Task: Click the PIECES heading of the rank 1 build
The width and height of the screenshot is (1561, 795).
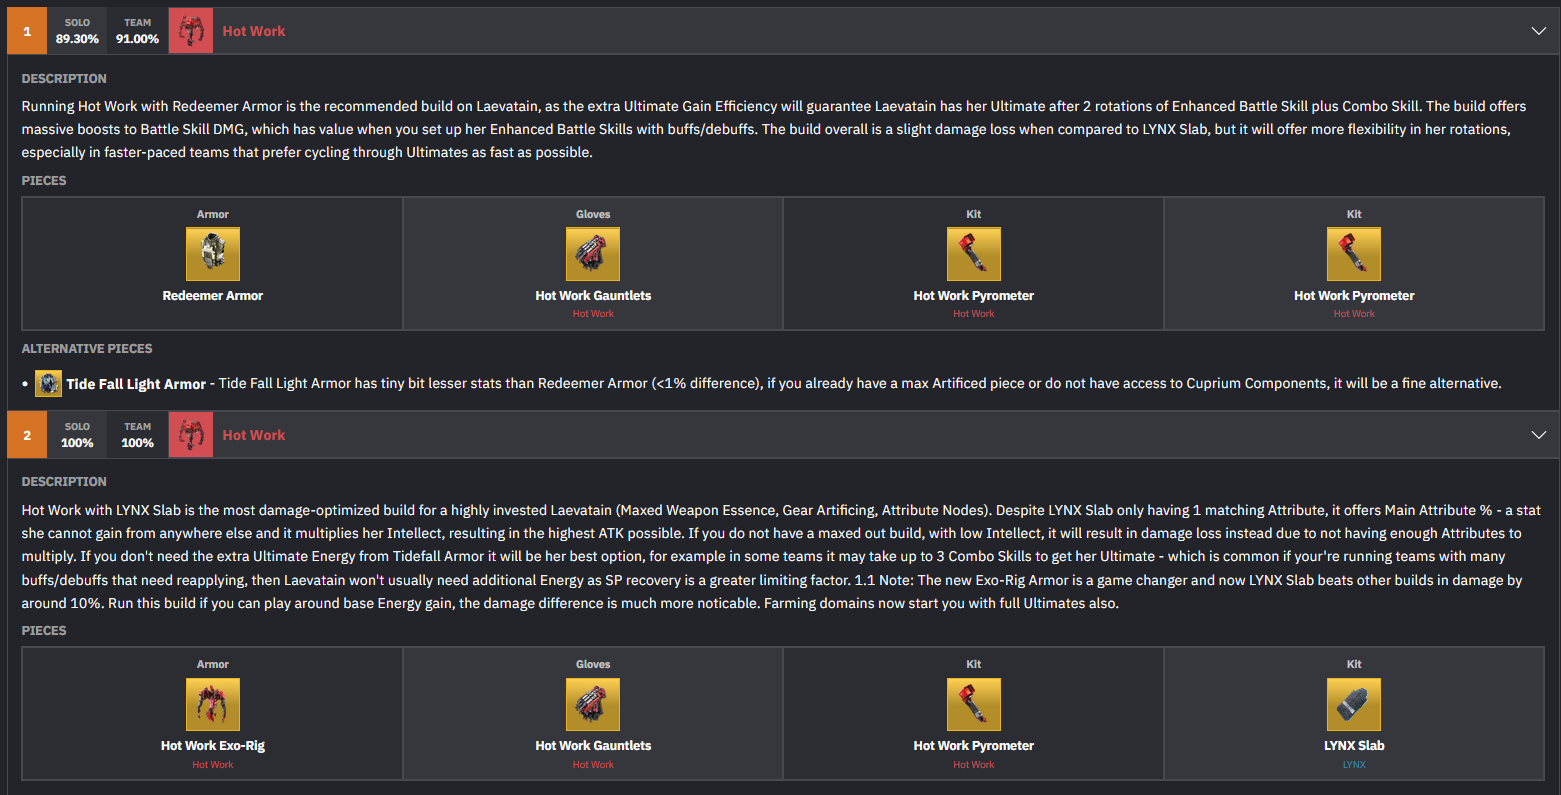Action: coord(44,181)
